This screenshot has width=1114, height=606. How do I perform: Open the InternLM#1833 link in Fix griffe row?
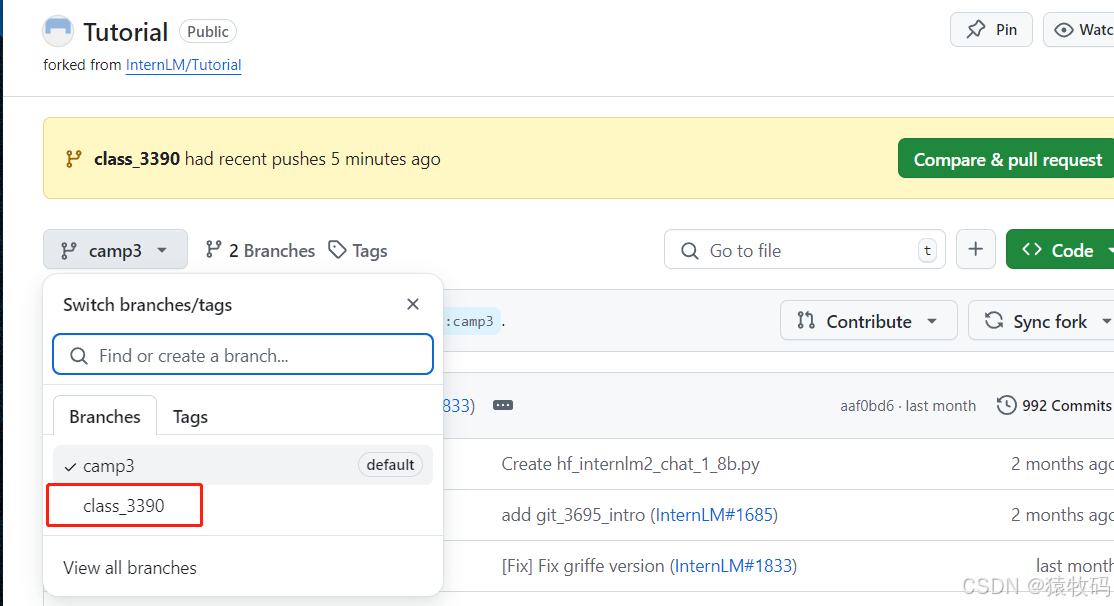(x=733, y=566)
